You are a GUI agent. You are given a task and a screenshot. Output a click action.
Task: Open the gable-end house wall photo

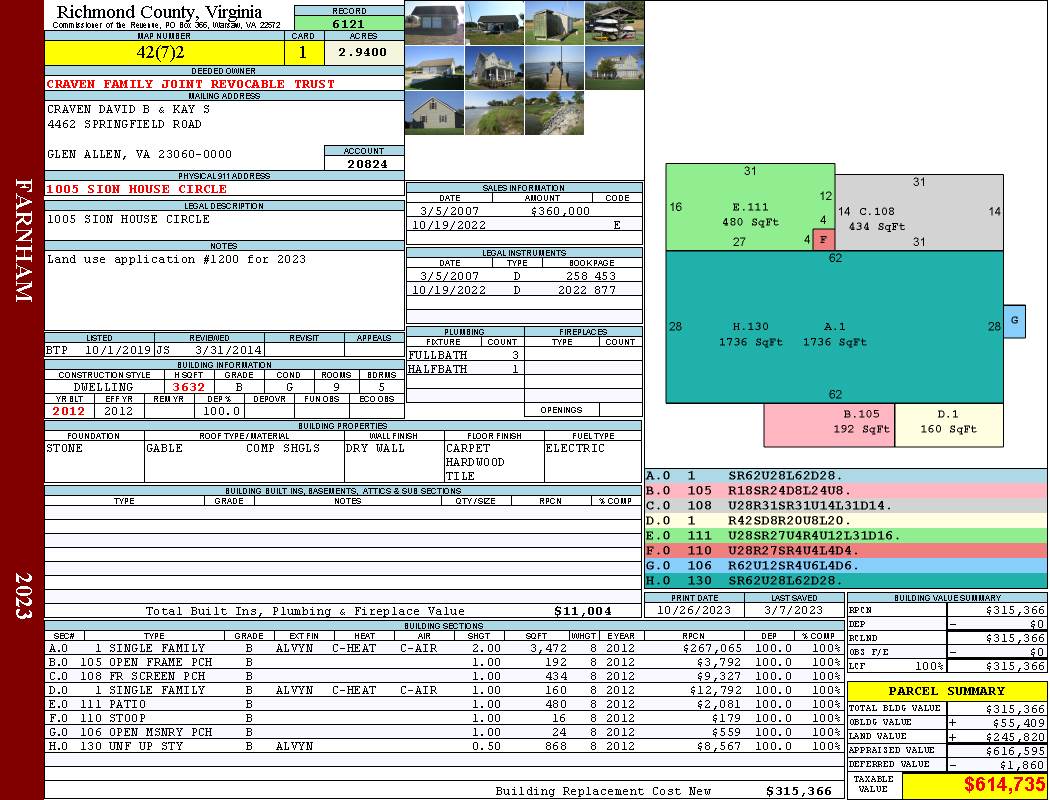[435, 112]
